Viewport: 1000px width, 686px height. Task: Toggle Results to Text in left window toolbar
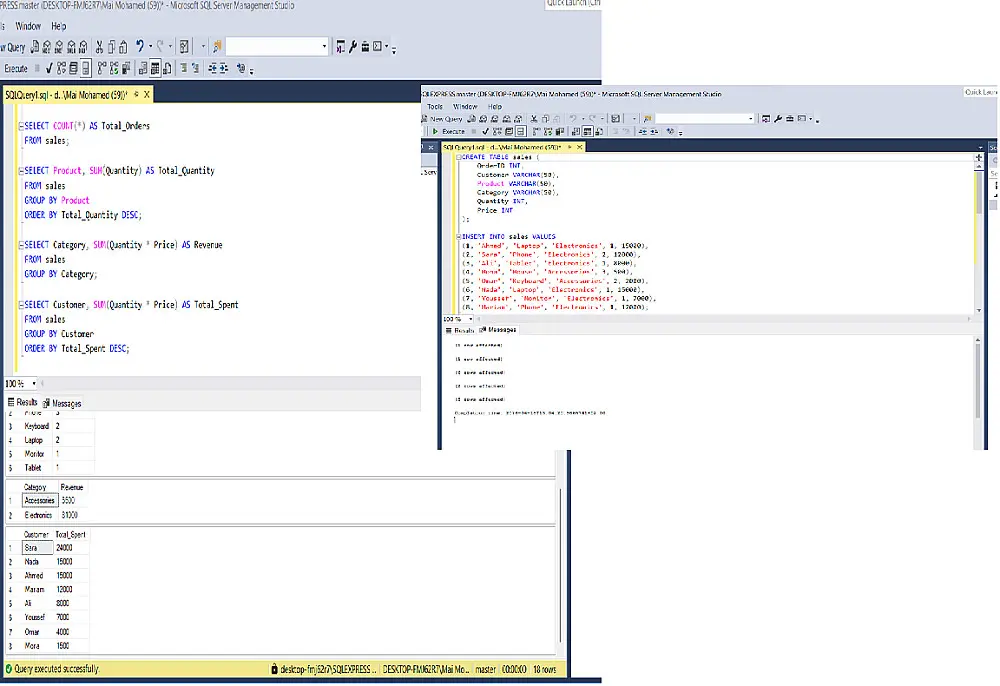click(x=143, y=68)
